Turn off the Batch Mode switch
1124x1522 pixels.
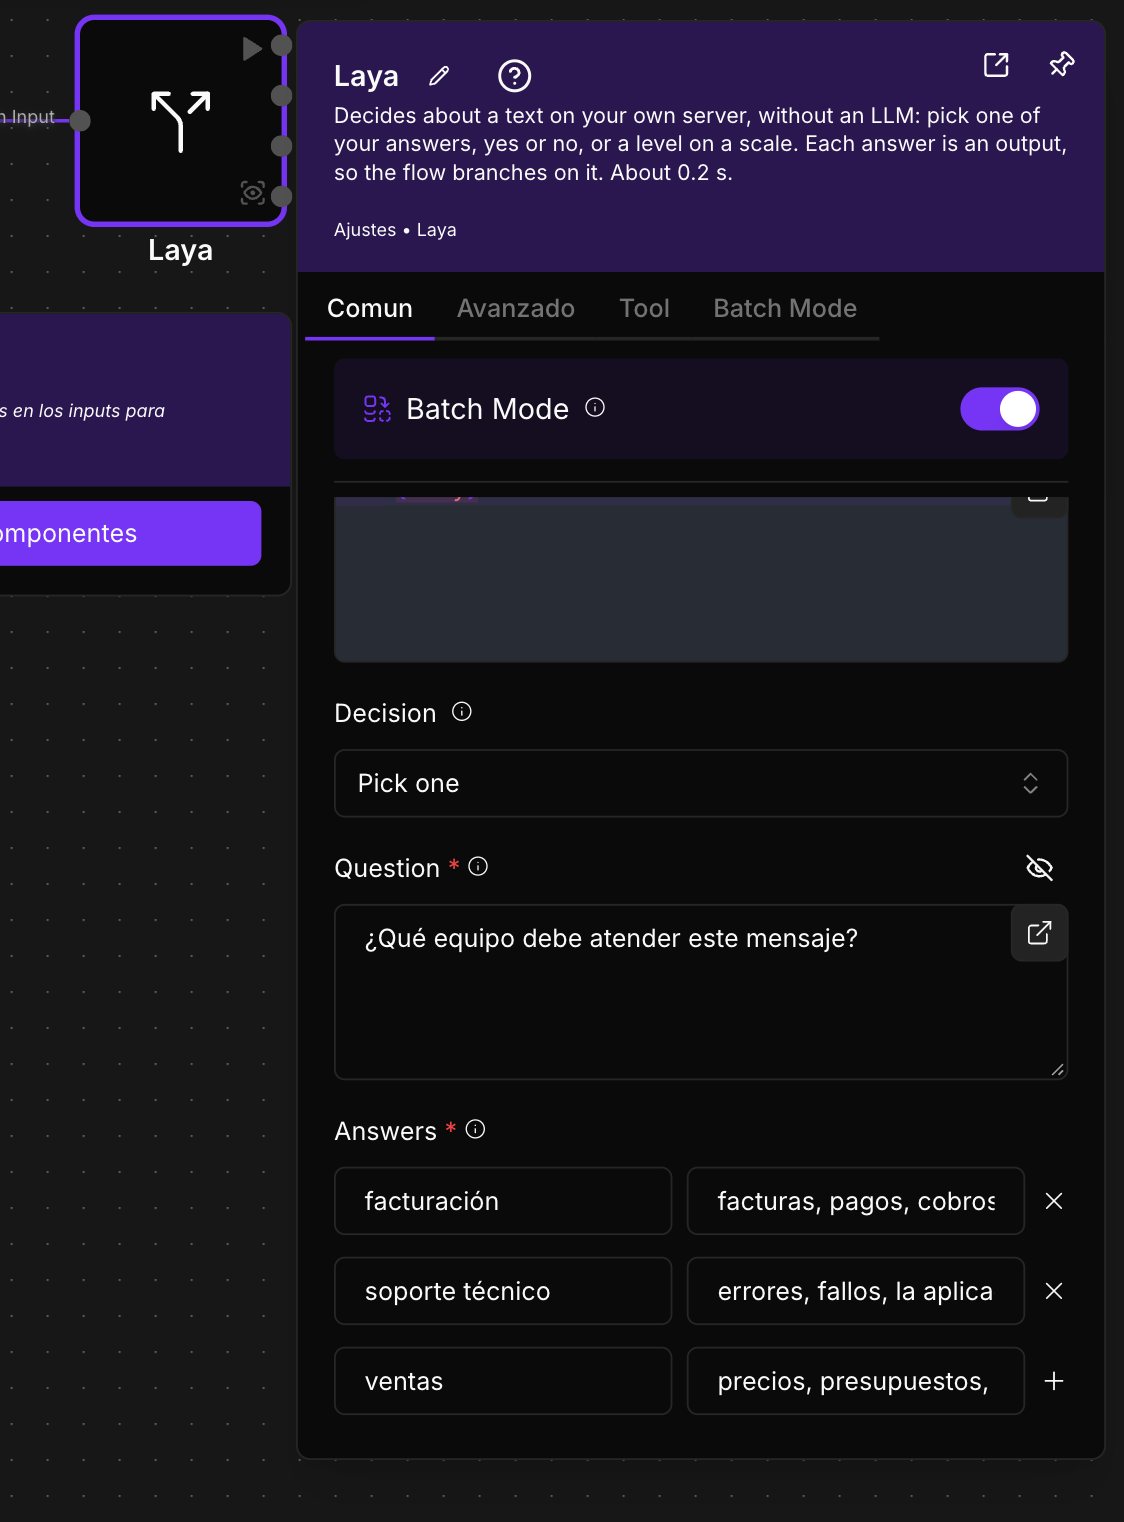click(x=1000, y=409)
